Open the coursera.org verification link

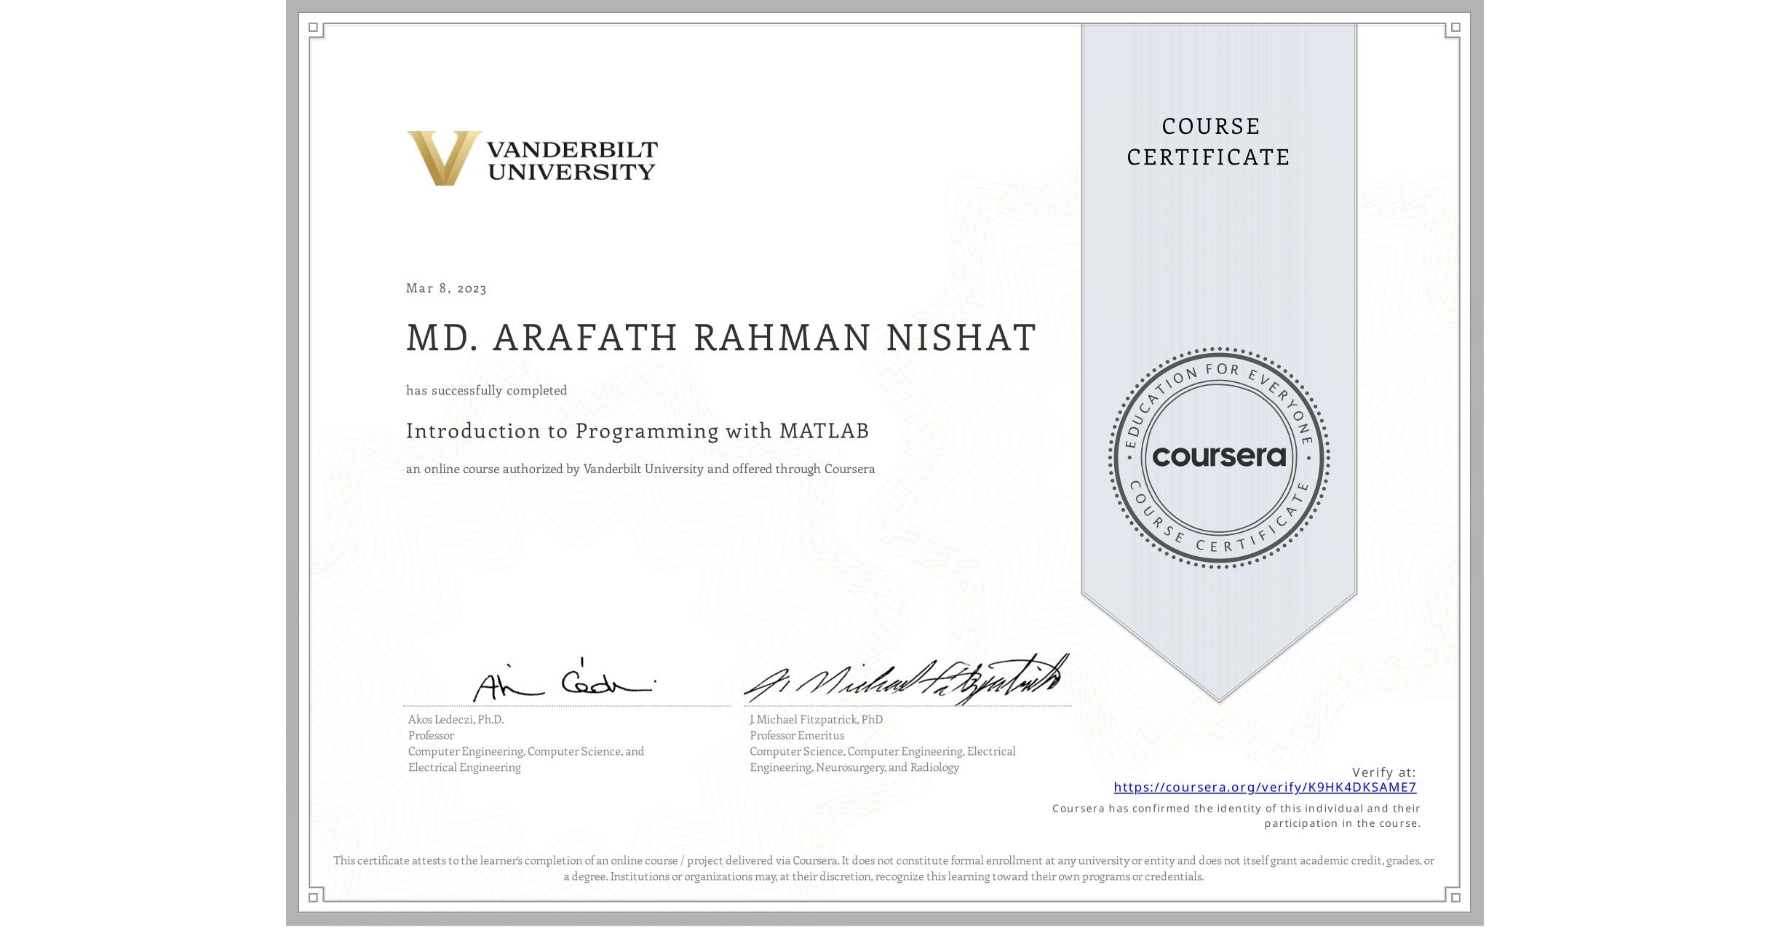[x=1266, y=788]
